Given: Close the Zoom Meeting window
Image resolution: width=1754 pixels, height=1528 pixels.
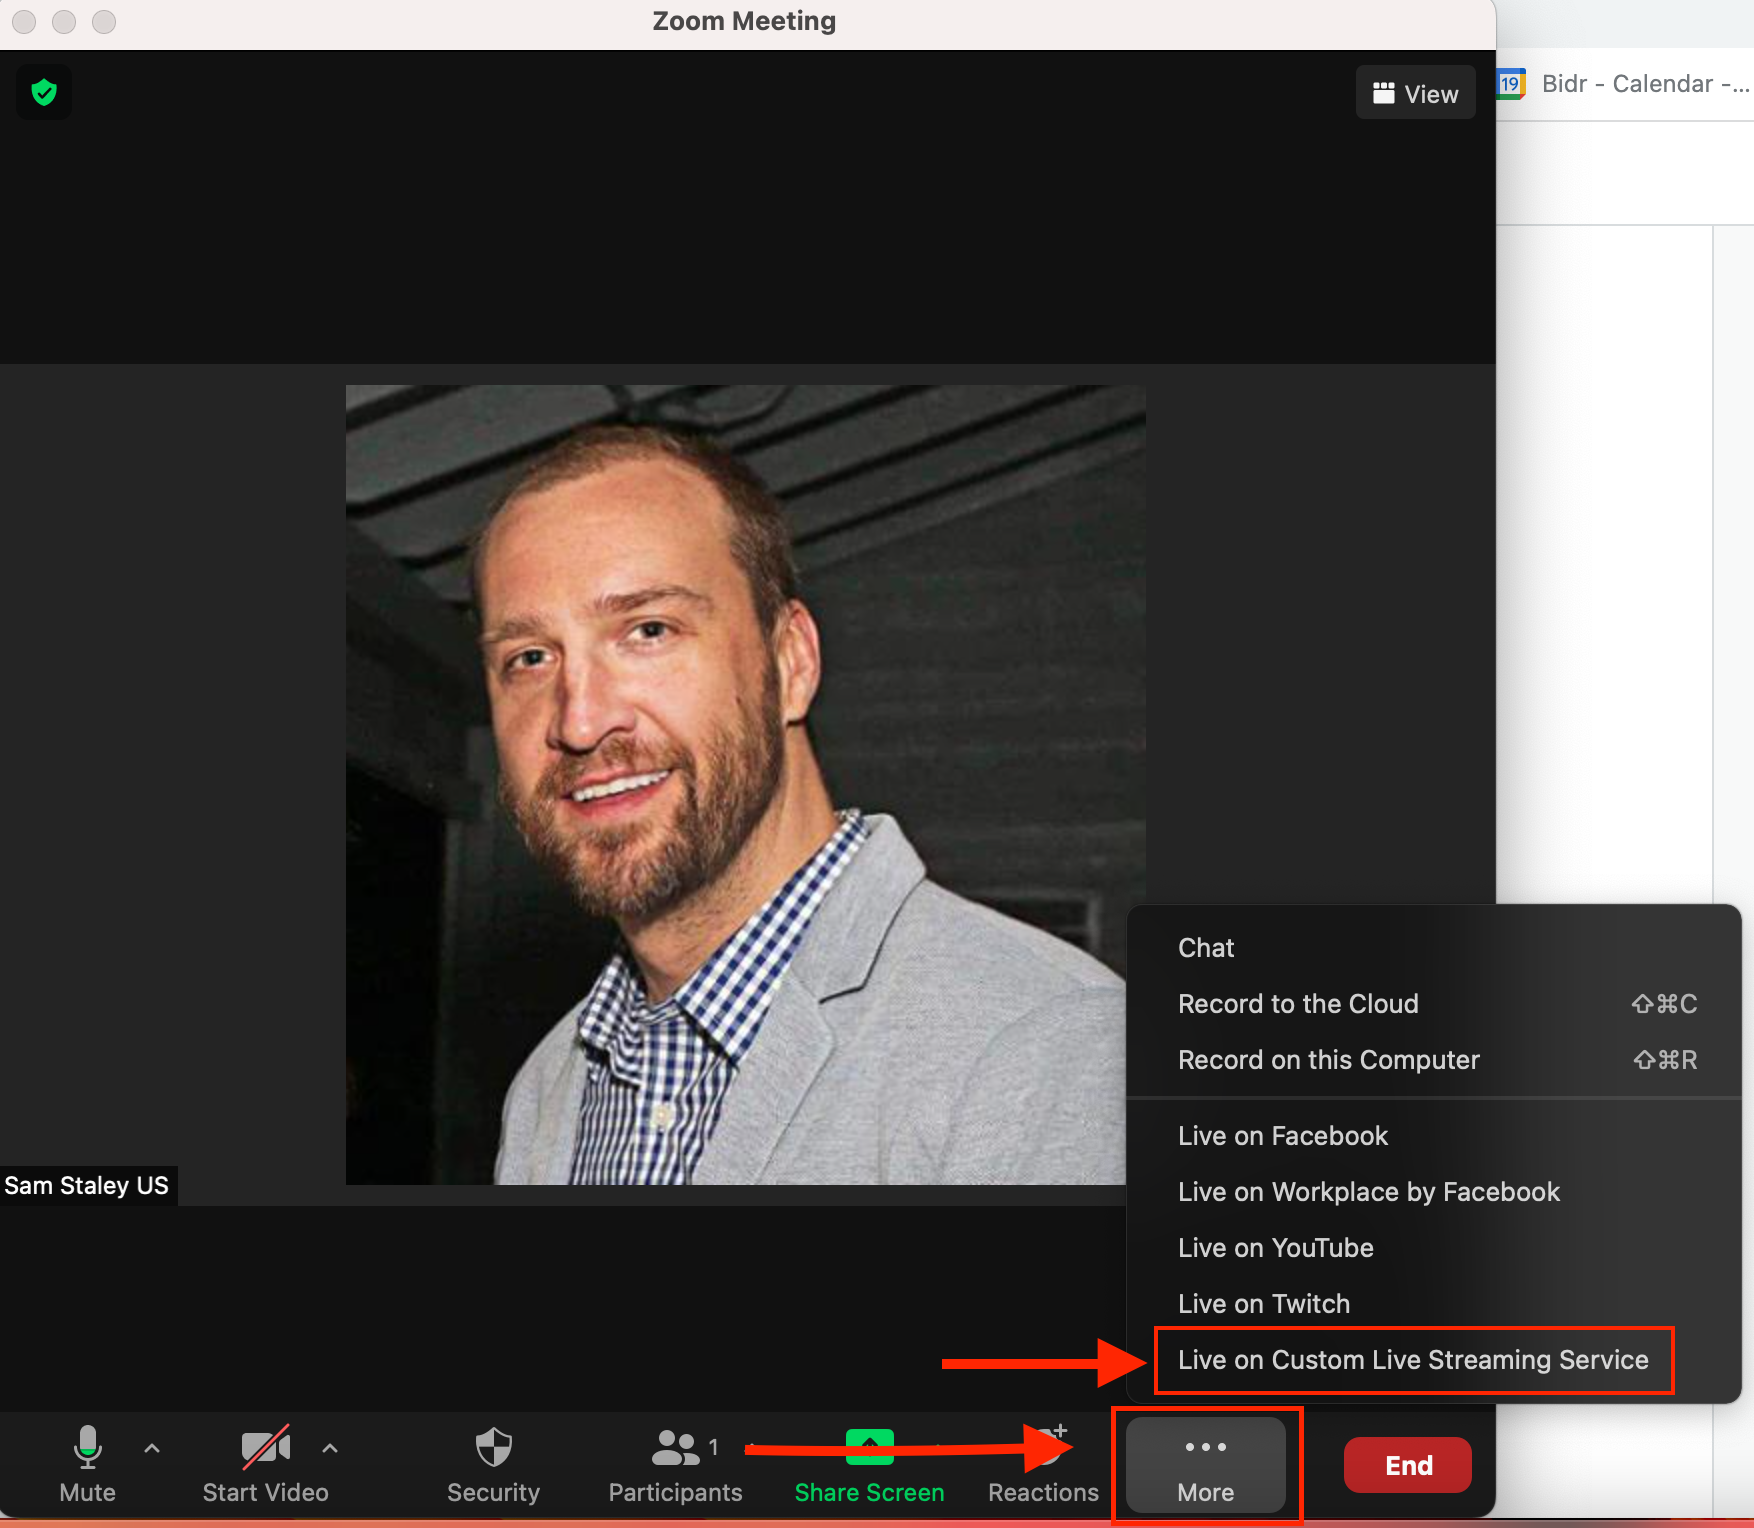Looking at the screenshot, I should click(24, 21).
